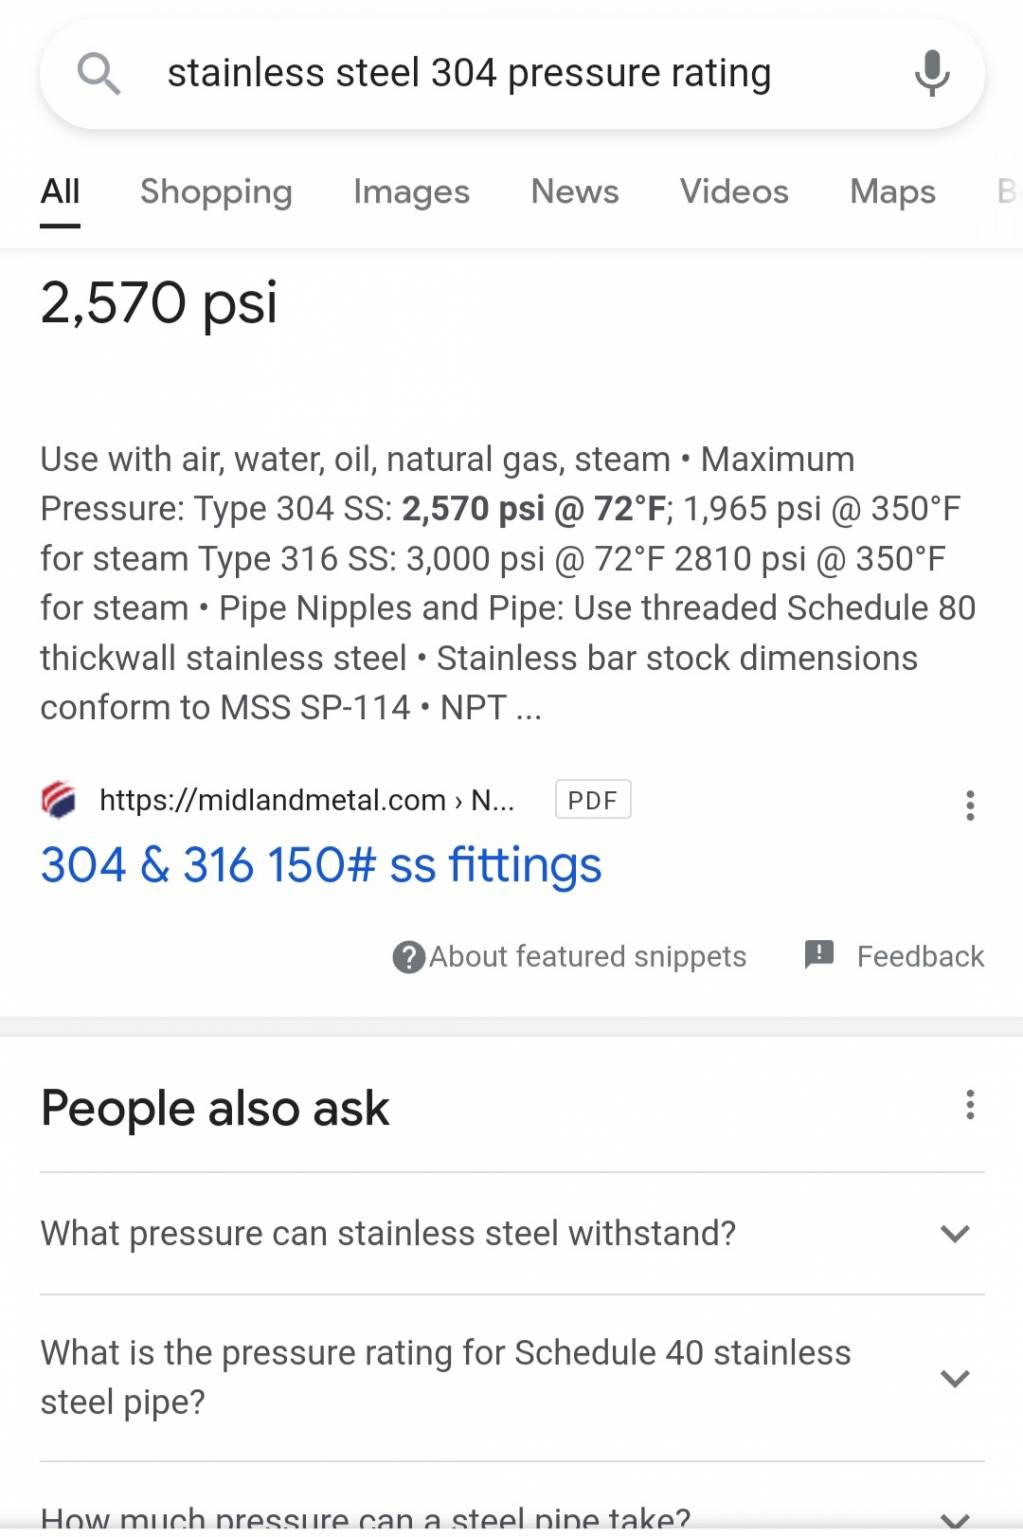Click the PDF badge label
This screenshot has height=1537, width=1023.
pos(593,800)
